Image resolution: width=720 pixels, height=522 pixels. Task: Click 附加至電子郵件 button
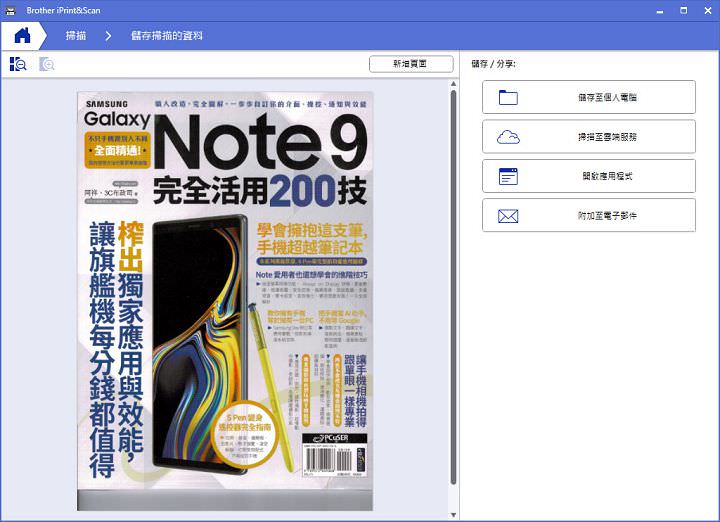[x=589, y=215]
